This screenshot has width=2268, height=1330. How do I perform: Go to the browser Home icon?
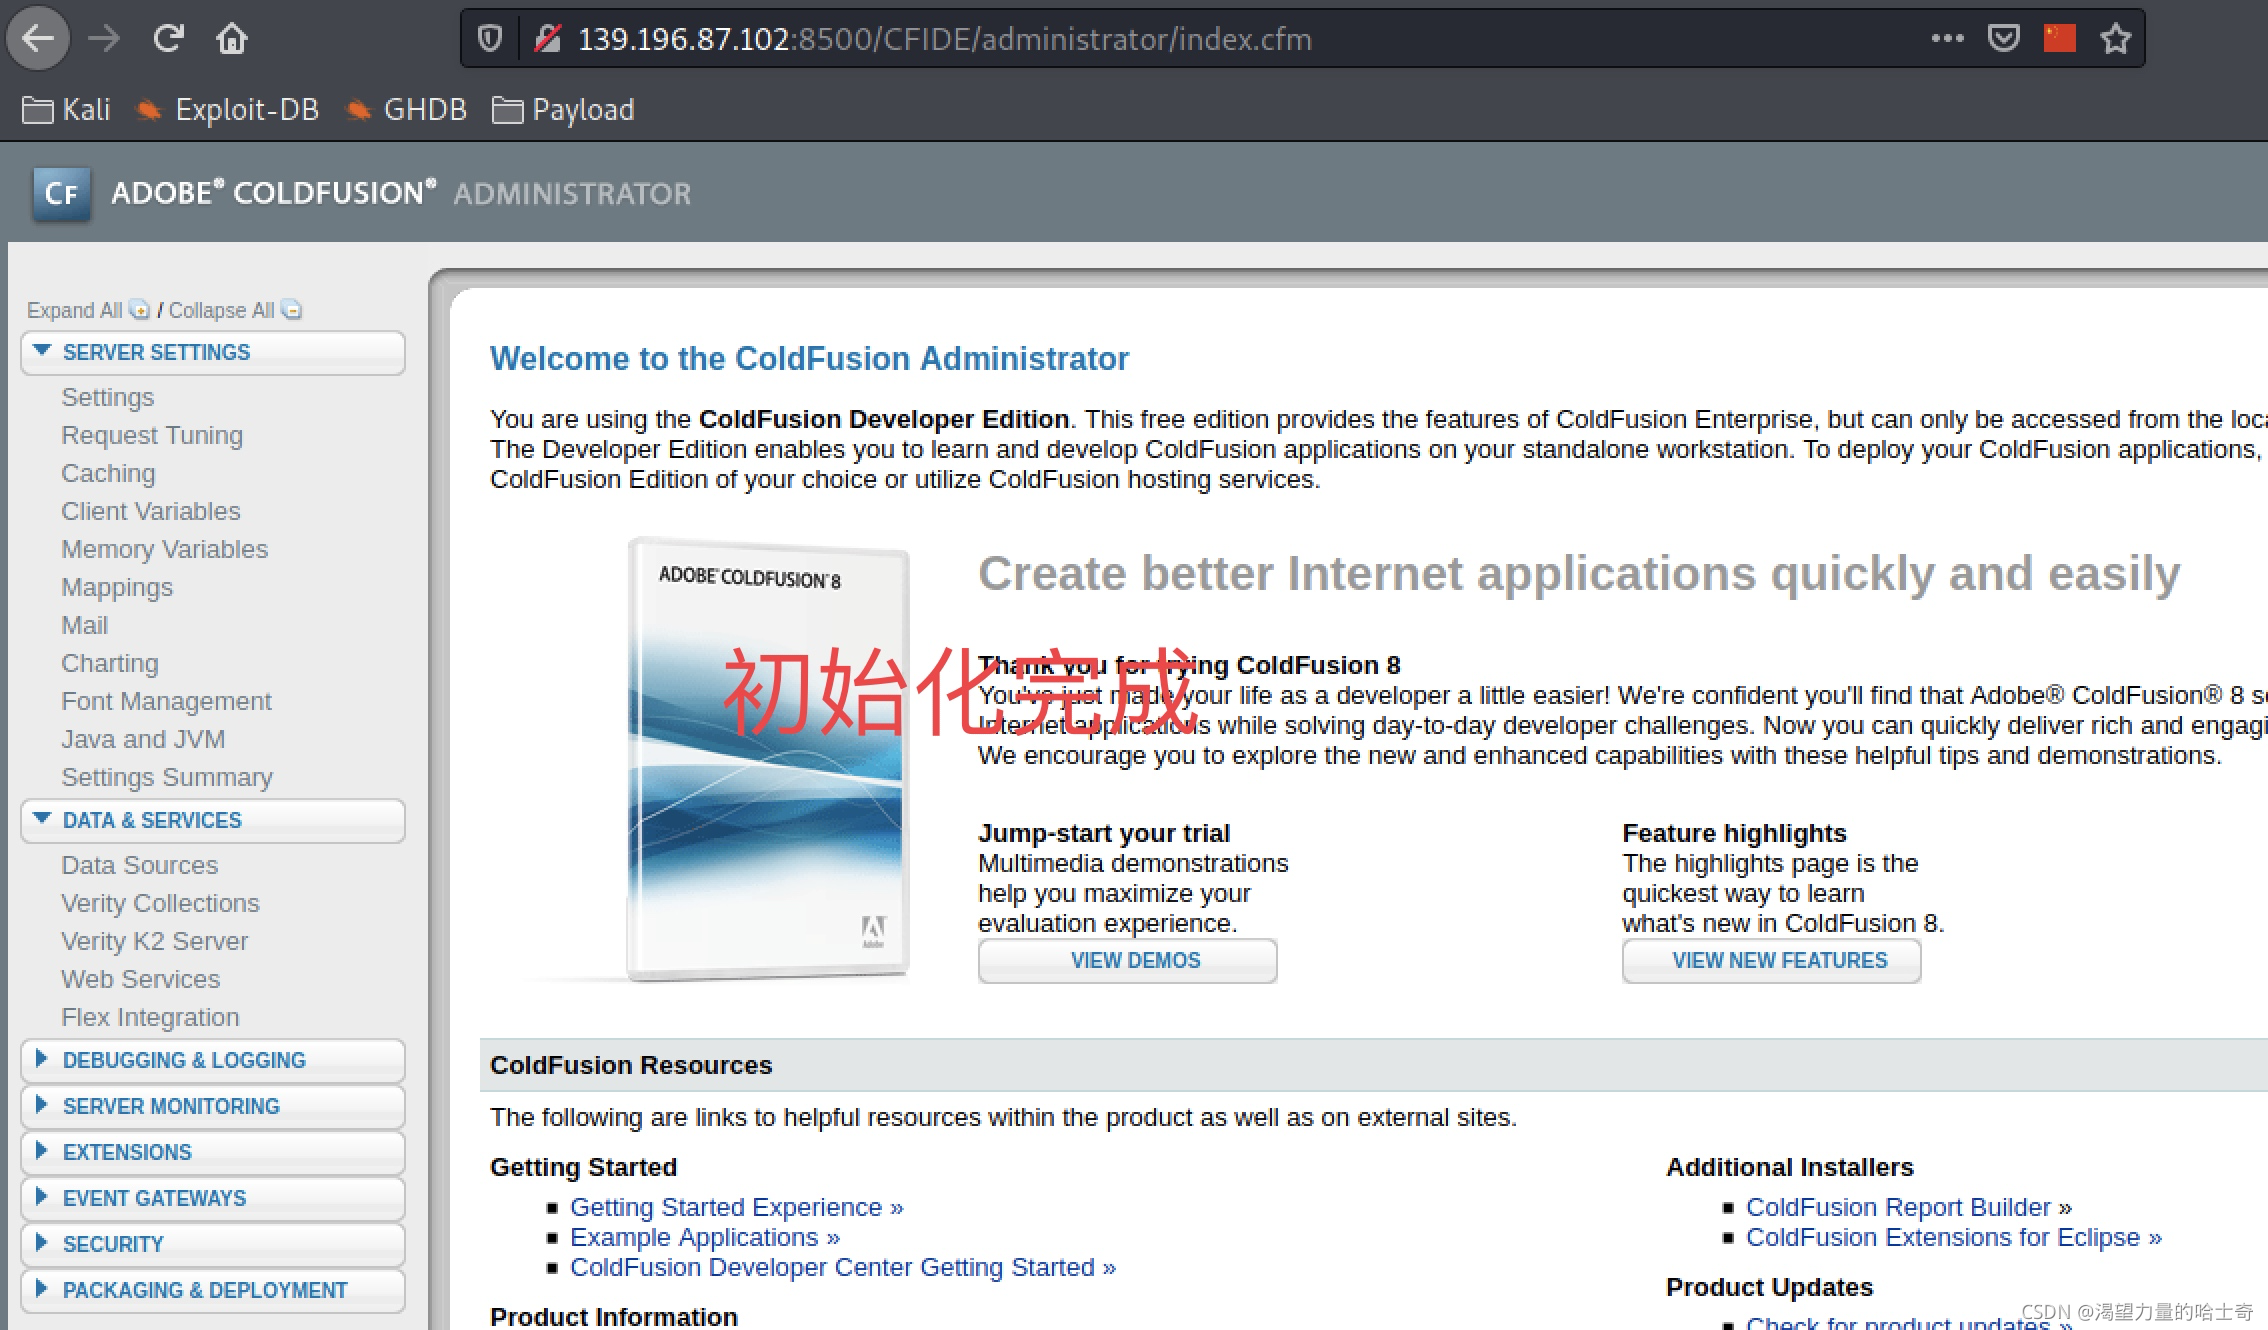point(232,39)
